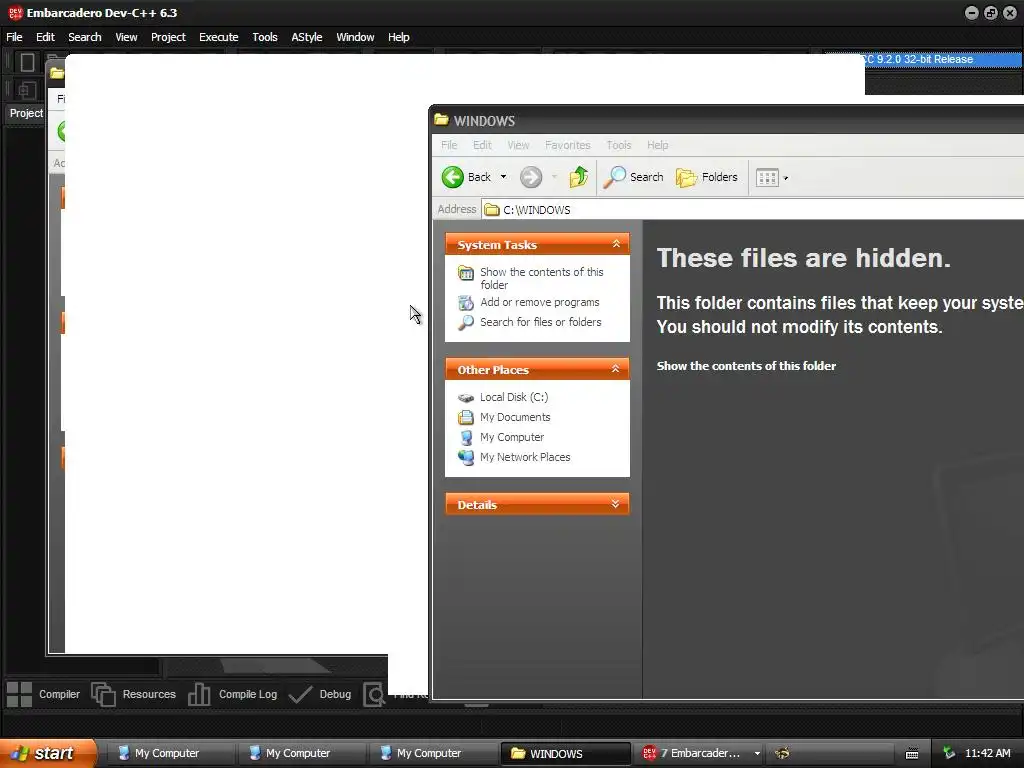1024x768 pixels.
Task: Switch to the Compiler tab
Action: click(43, 694)
